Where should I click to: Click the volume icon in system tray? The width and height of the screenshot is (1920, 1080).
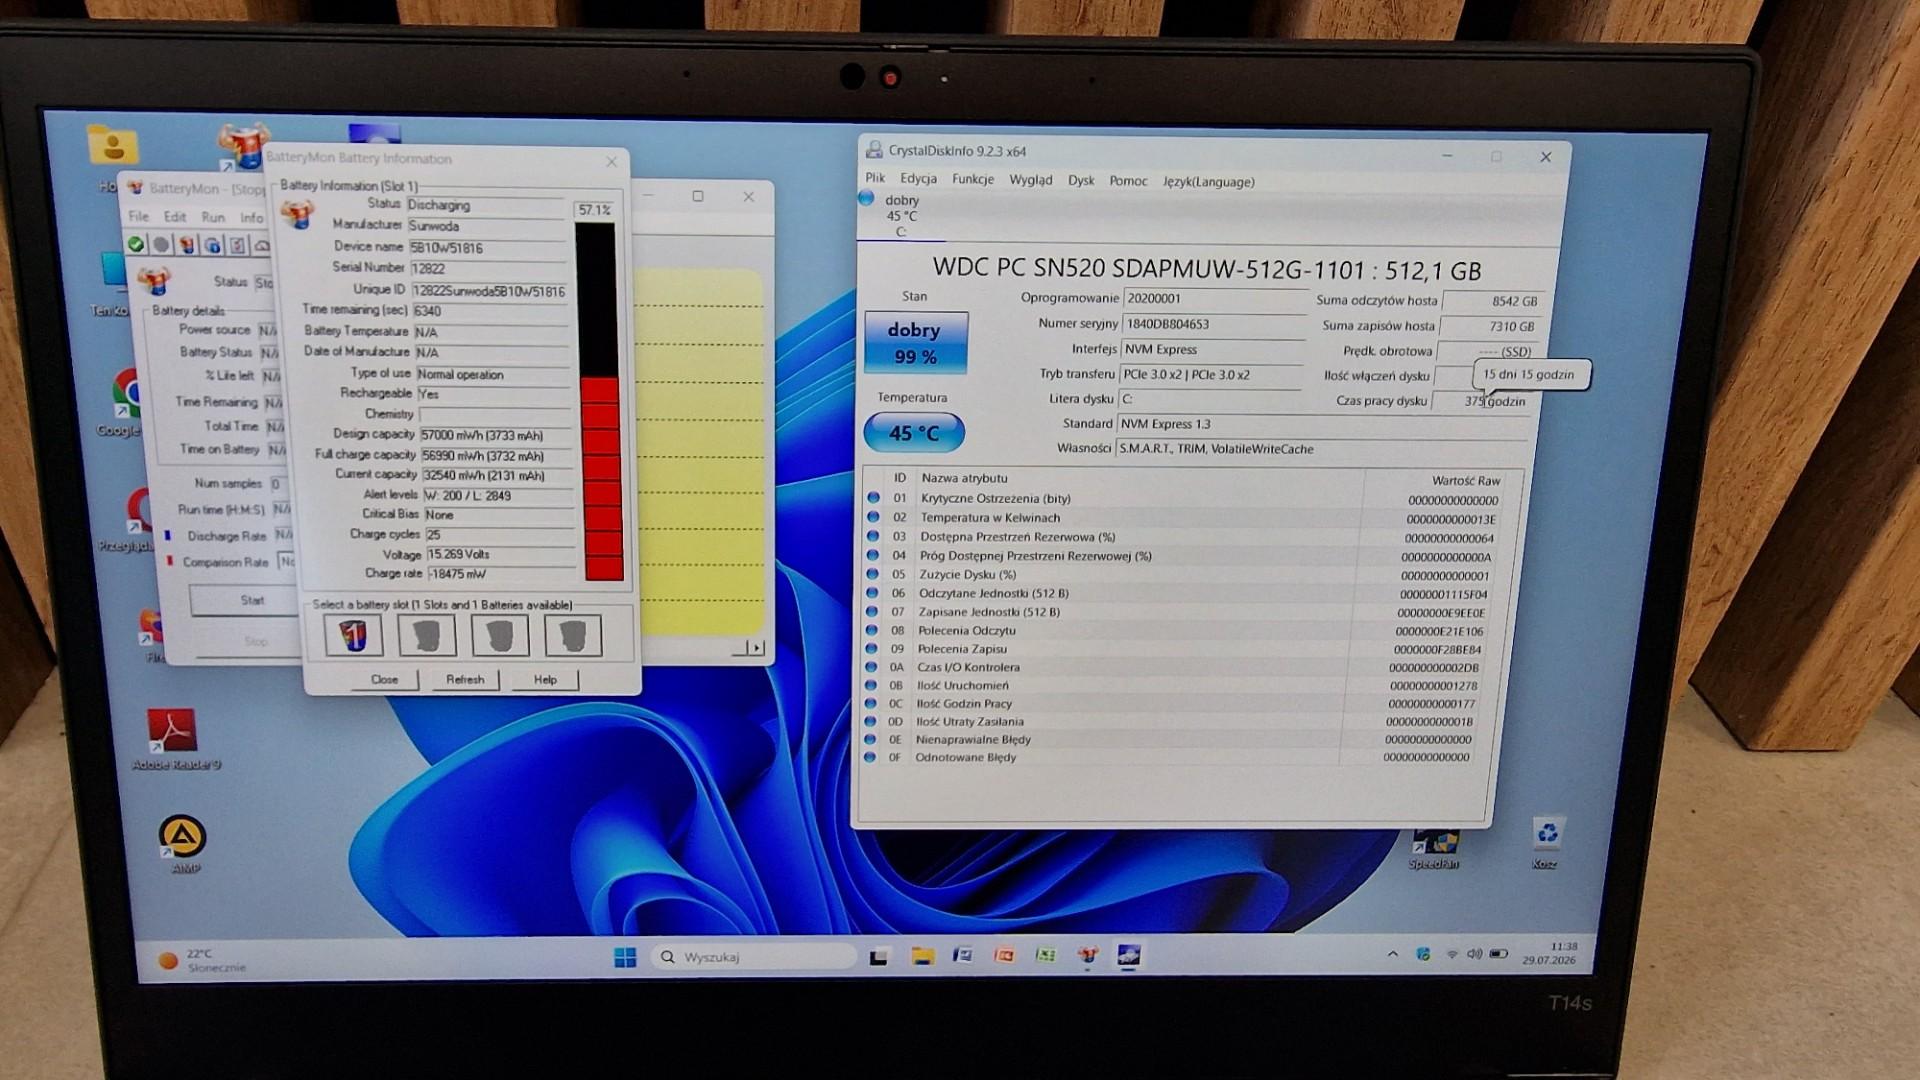click(1474, 954)
